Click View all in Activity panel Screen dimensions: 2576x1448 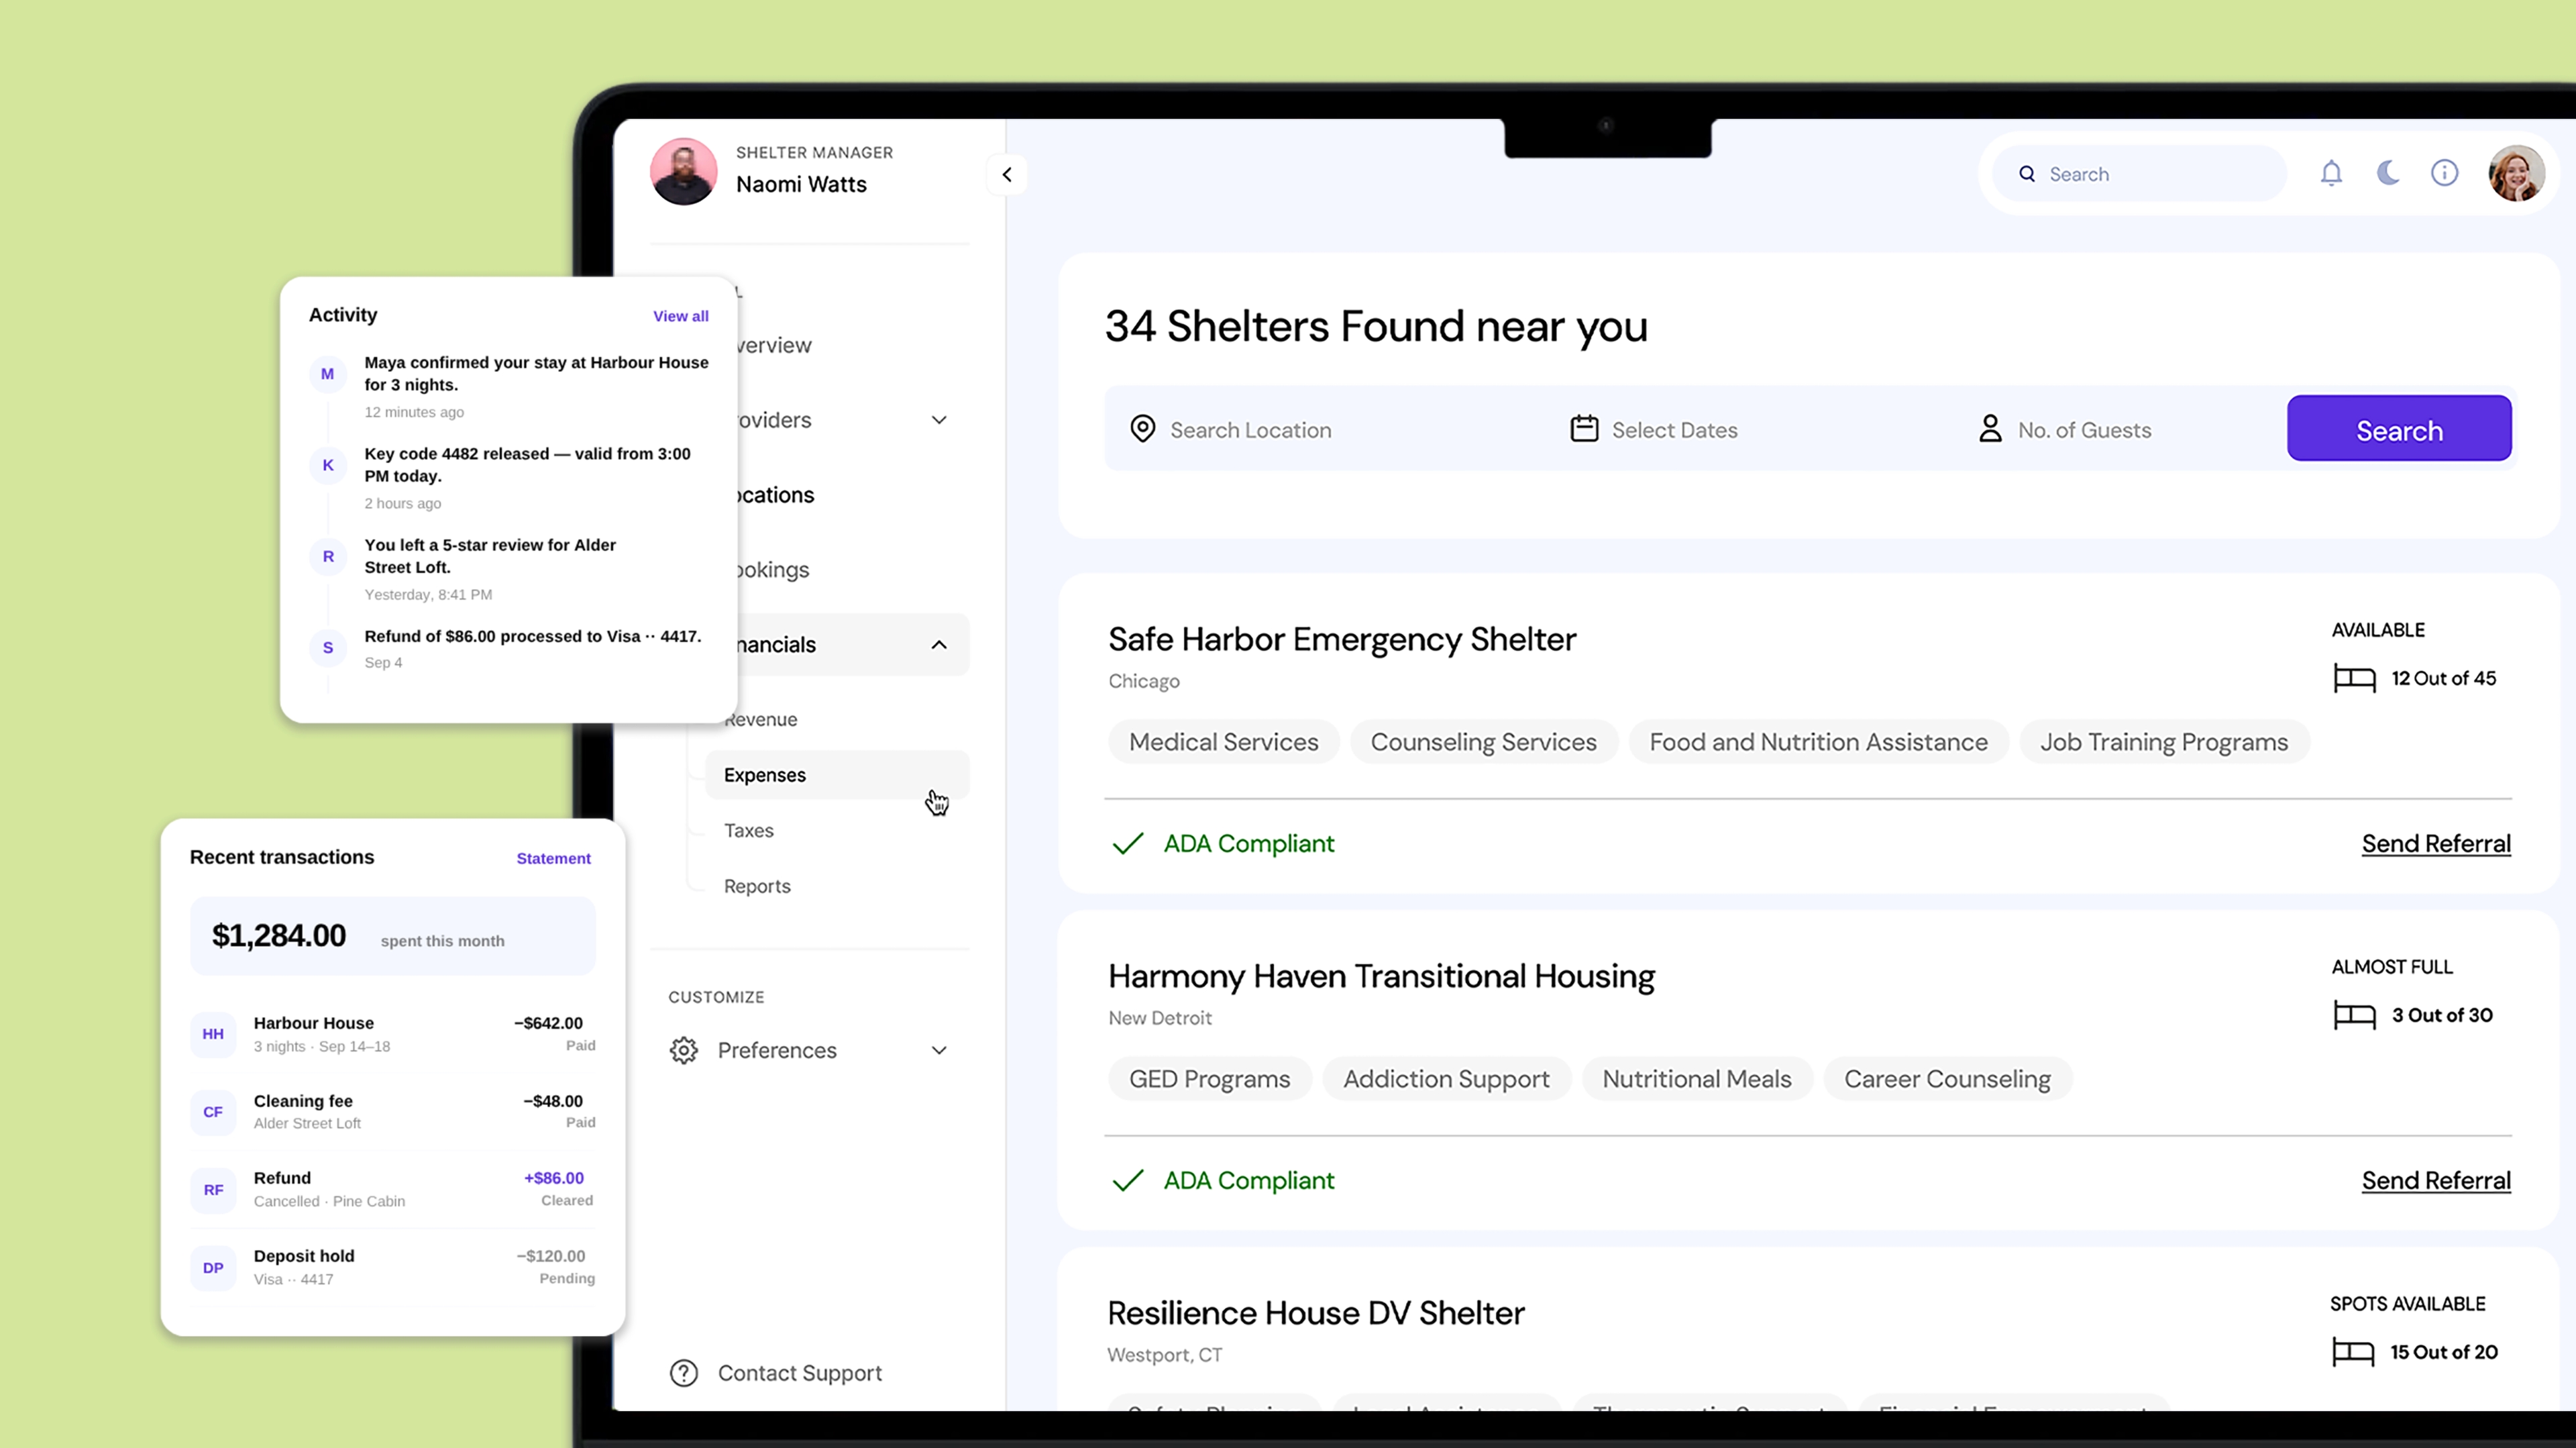[681, 316]
